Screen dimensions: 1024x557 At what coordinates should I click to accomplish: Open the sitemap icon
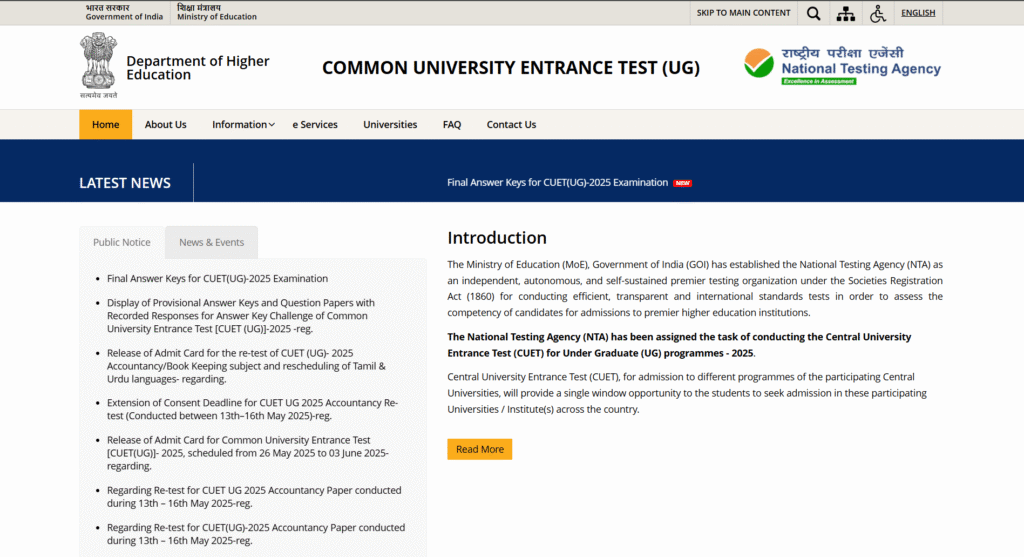[846, 13]
